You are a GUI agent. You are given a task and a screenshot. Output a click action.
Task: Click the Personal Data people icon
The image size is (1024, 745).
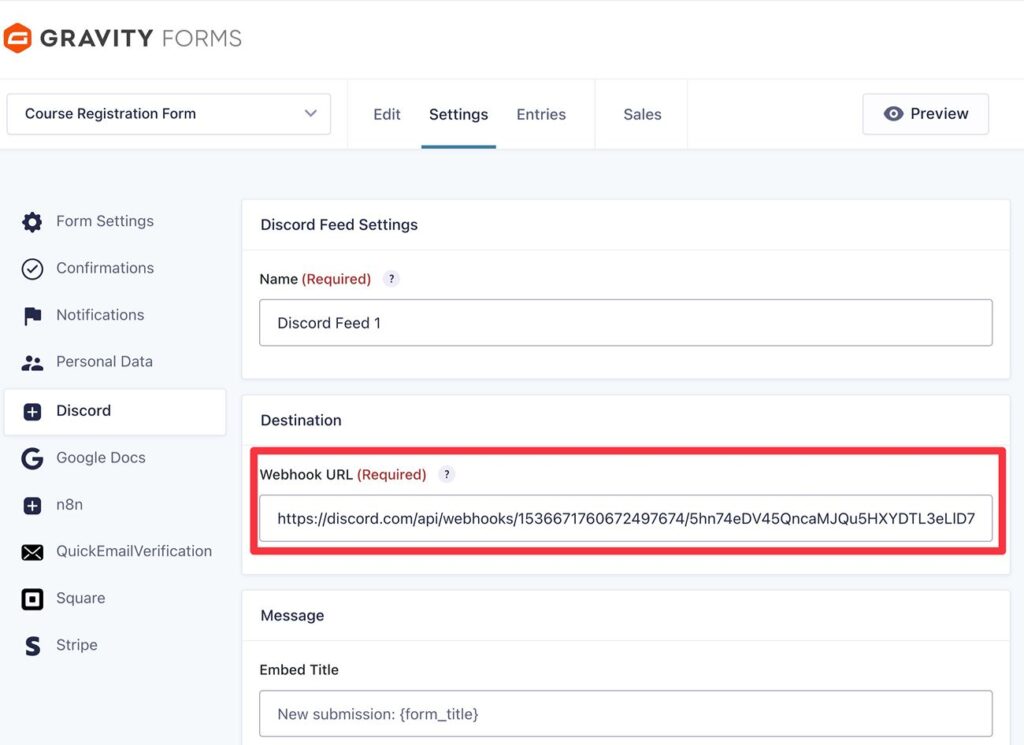pyautogui.click(x=32, y=363)
